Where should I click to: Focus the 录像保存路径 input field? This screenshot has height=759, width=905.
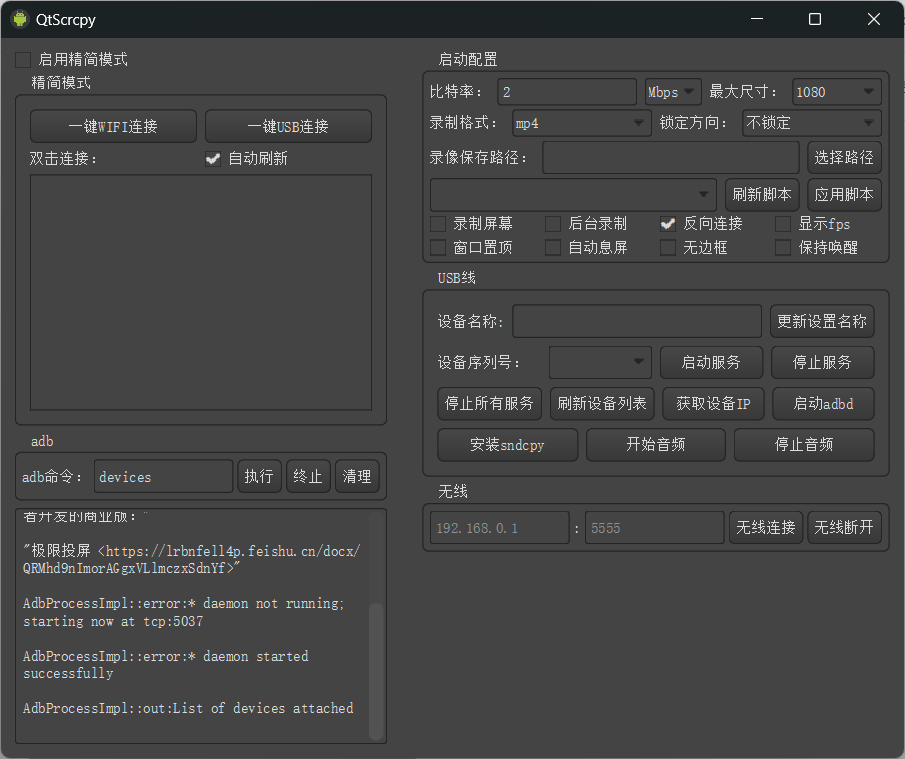click(671, 157)
